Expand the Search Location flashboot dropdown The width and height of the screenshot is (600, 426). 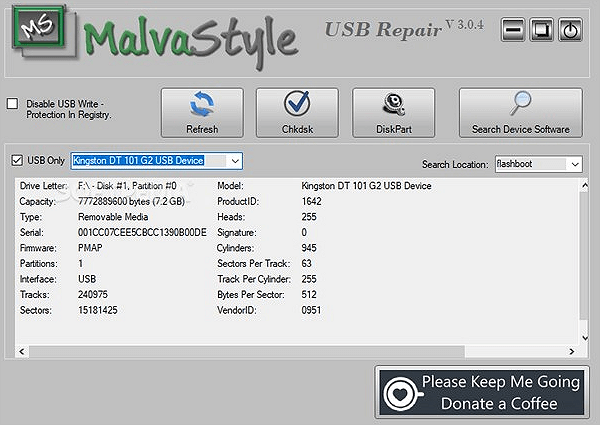point(575,164)
